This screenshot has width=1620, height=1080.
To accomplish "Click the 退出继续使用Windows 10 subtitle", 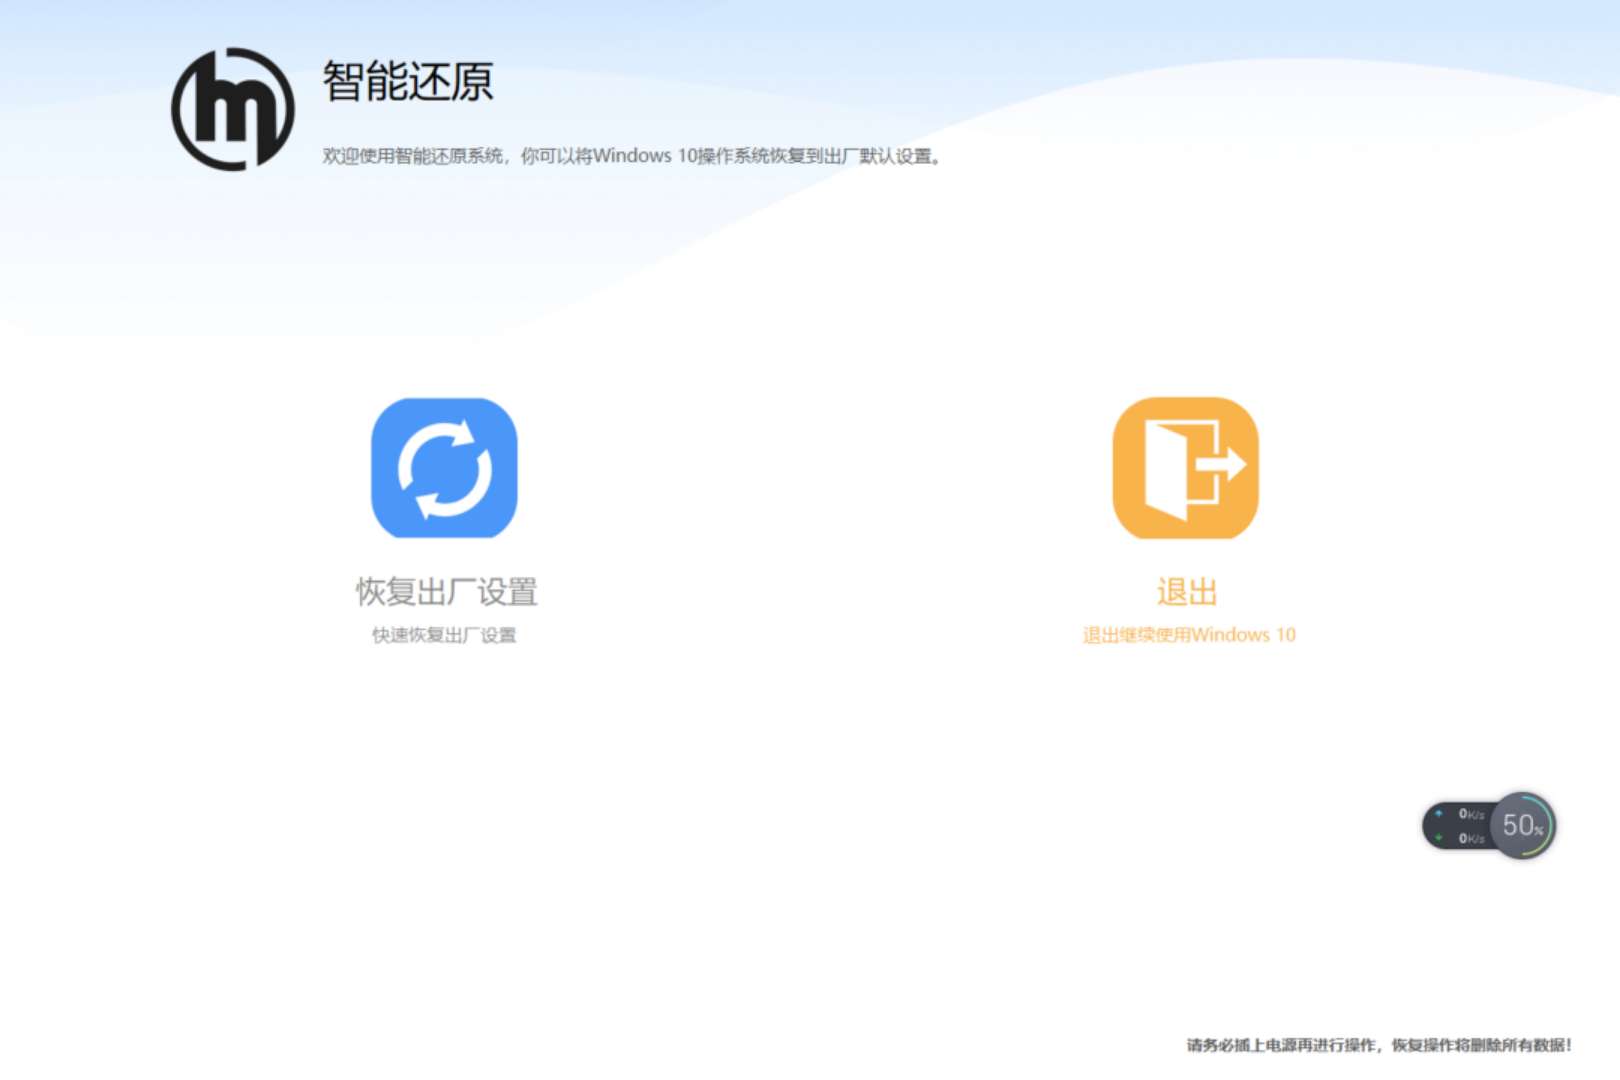I will pos(1188,635).
